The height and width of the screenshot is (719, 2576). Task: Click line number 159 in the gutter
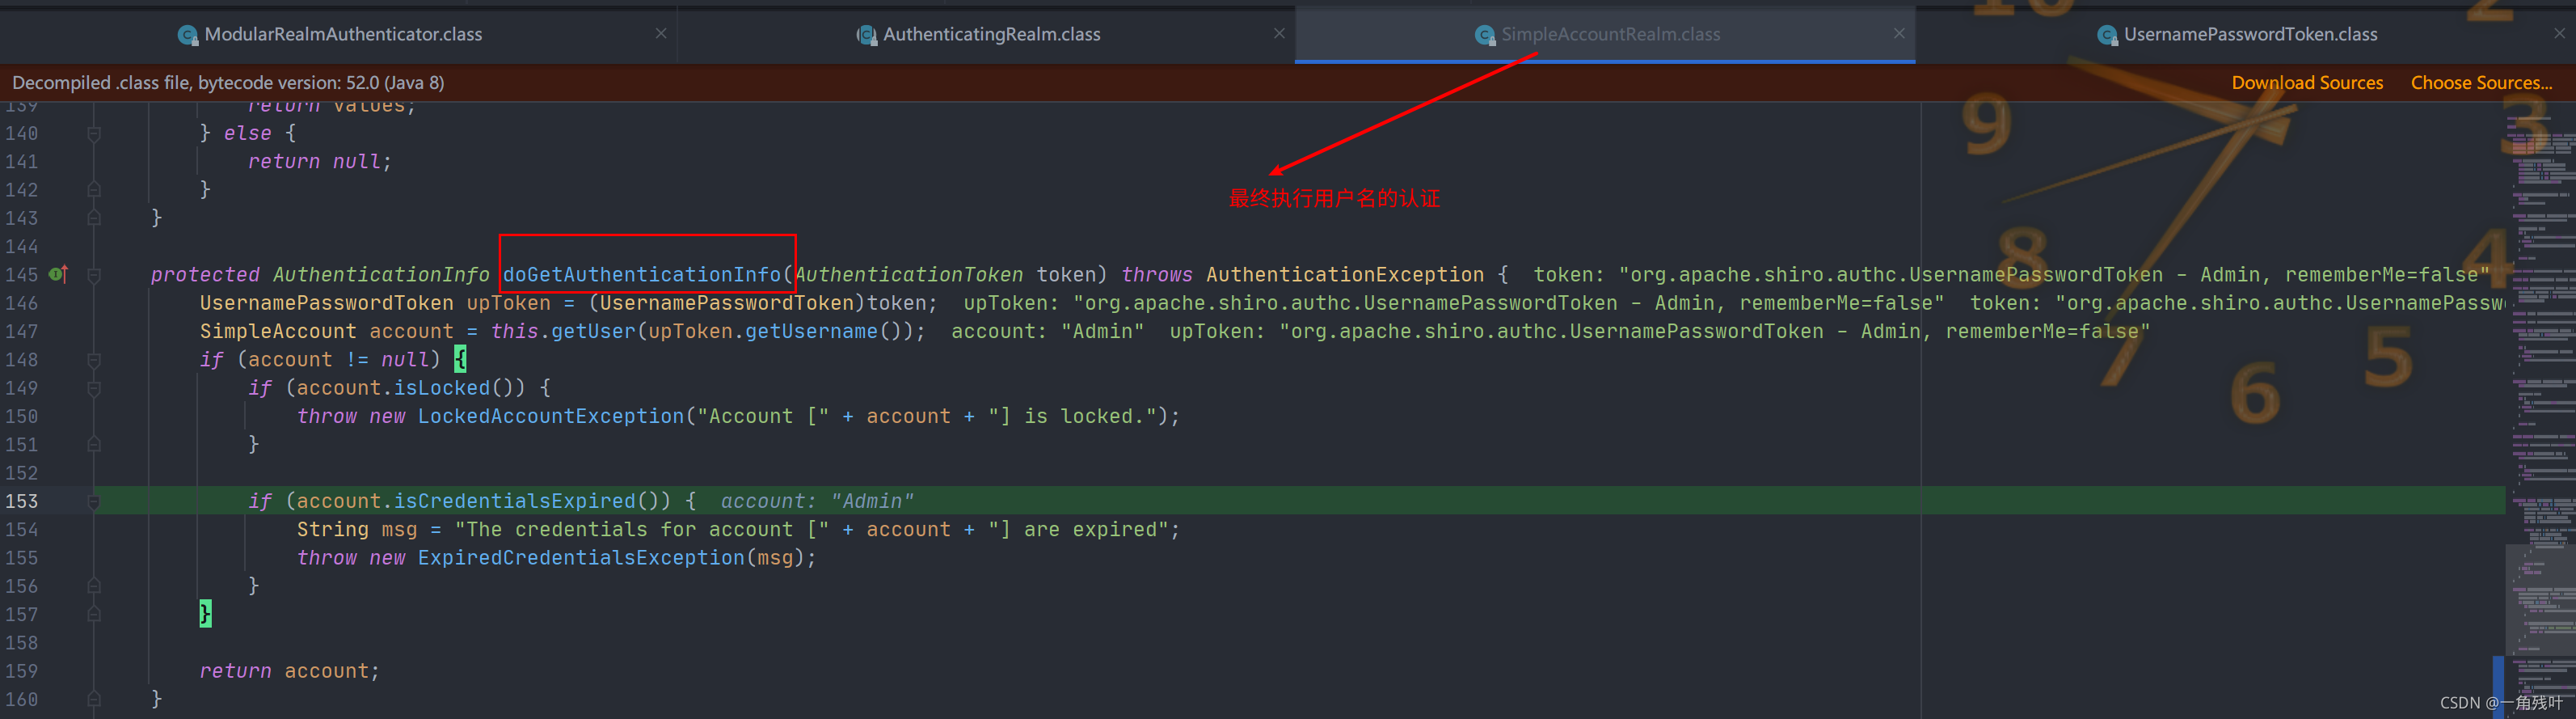pos(21,671)
